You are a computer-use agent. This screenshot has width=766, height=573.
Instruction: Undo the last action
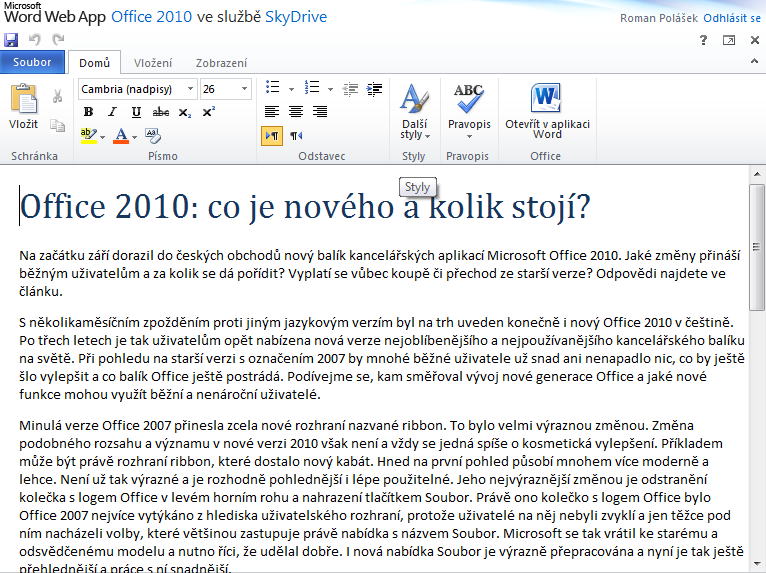click(x=35, y=40)
